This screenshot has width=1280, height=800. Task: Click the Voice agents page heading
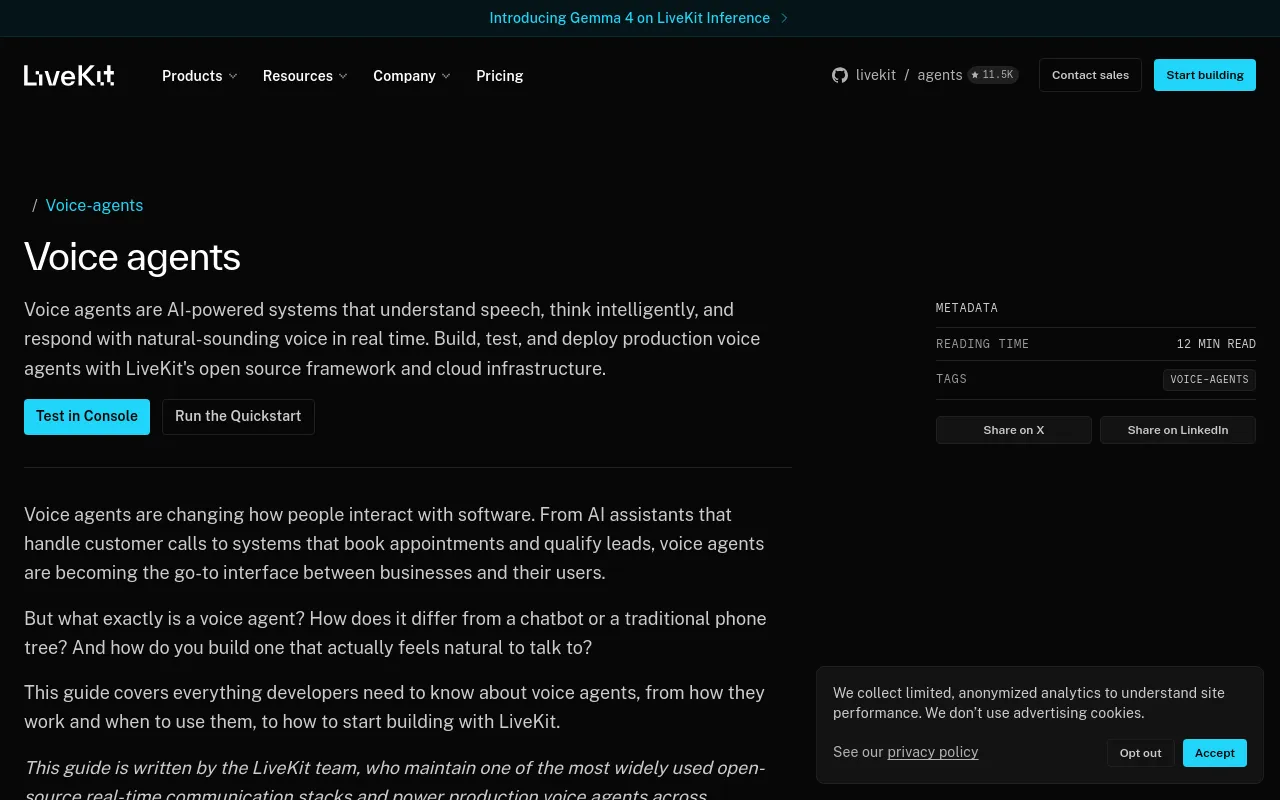132,257
